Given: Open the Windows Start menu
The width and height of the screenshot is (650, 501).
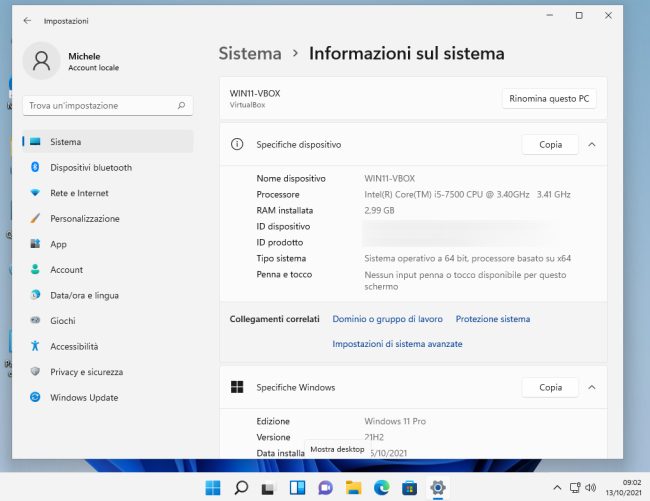Looking at the screenshot, I should [x=213, y=488].
